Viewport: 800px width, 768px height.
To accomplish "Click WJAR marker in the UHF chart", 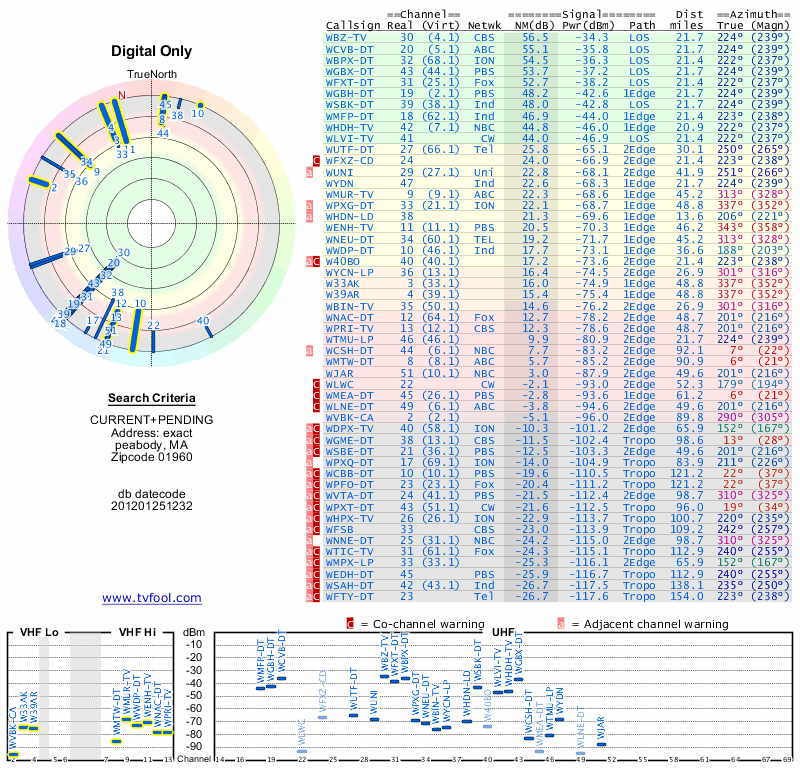I will coord(602,745).
